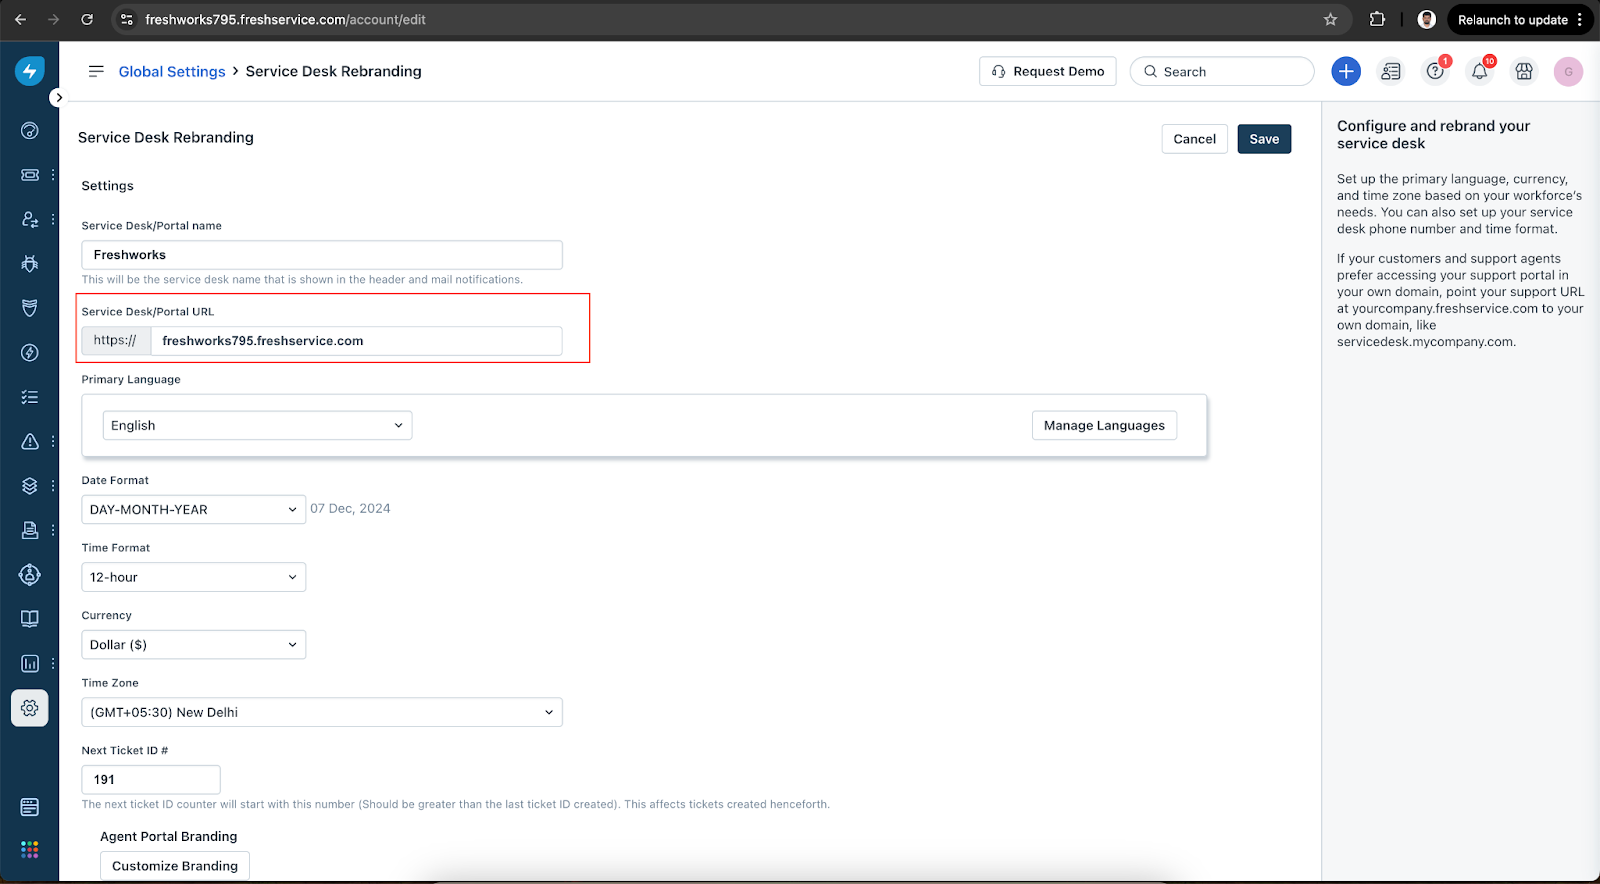This screenshot has width=1600, height=884.
Task: Click the Request Demo button
Action: pyautogui.click(x=1047, y=71)
